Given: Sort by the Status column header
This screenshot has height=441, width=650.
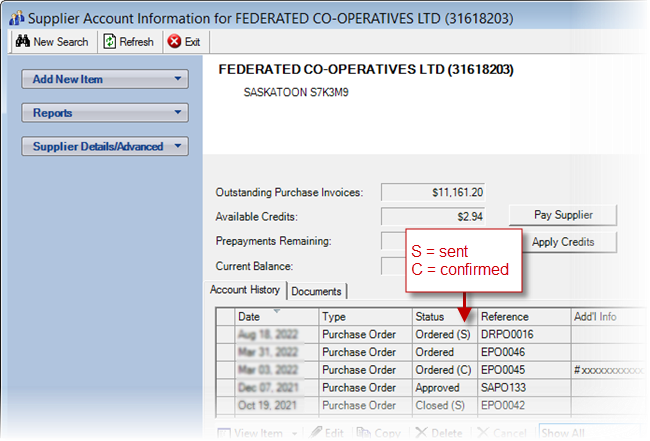Looking at the screenshot, I should point(444,317).
